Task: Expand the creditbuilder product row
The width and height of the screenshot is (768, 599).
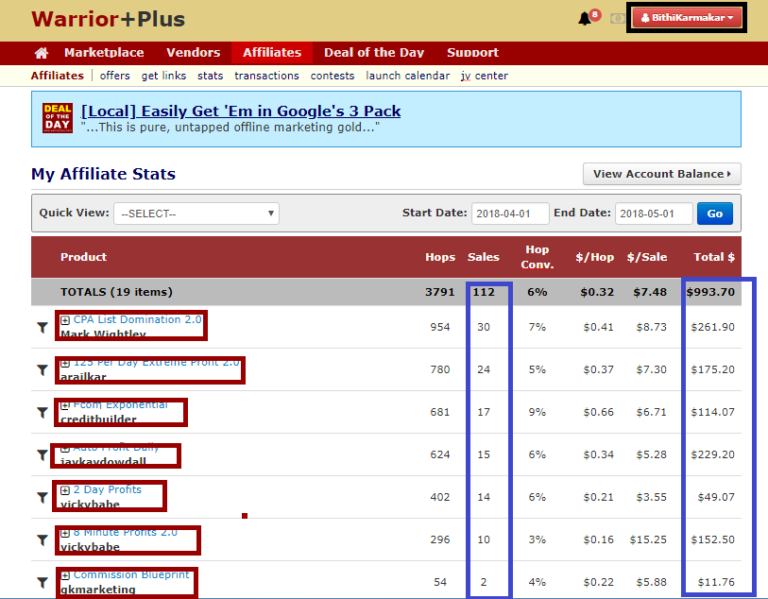Action: pyautogui.click(x=65, y=406)
